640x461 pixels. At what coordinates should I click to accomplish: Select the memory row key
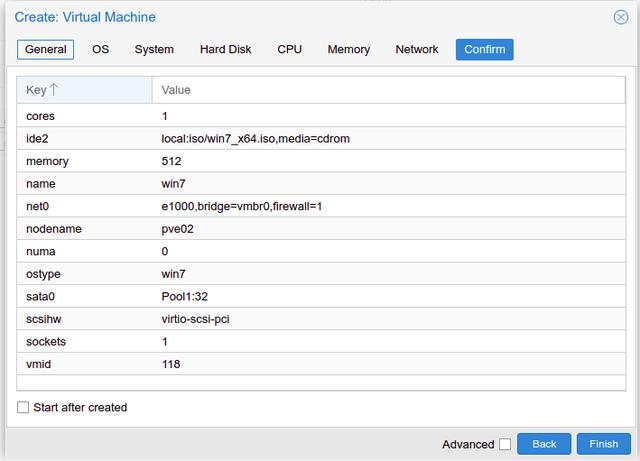47,162
